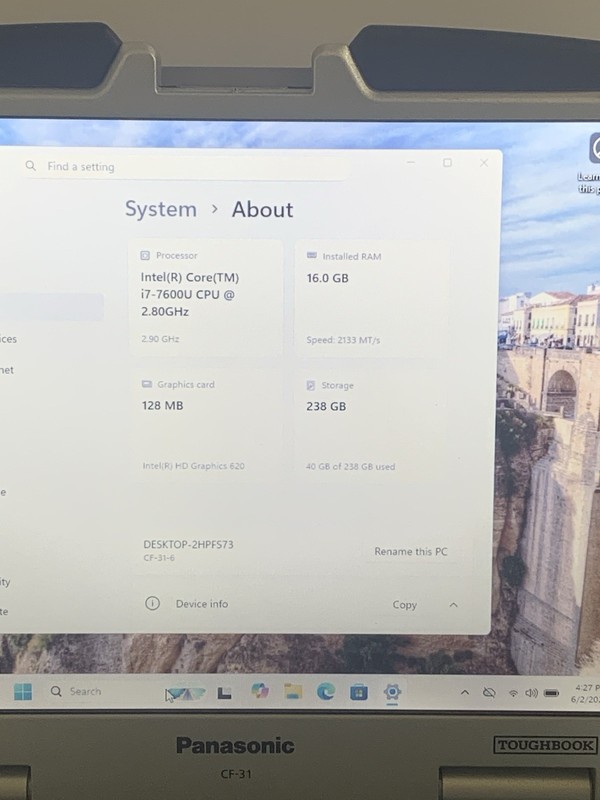600x800 pixels.
Task: Click the cloud sync status tray icon
Action: point(489,693)
